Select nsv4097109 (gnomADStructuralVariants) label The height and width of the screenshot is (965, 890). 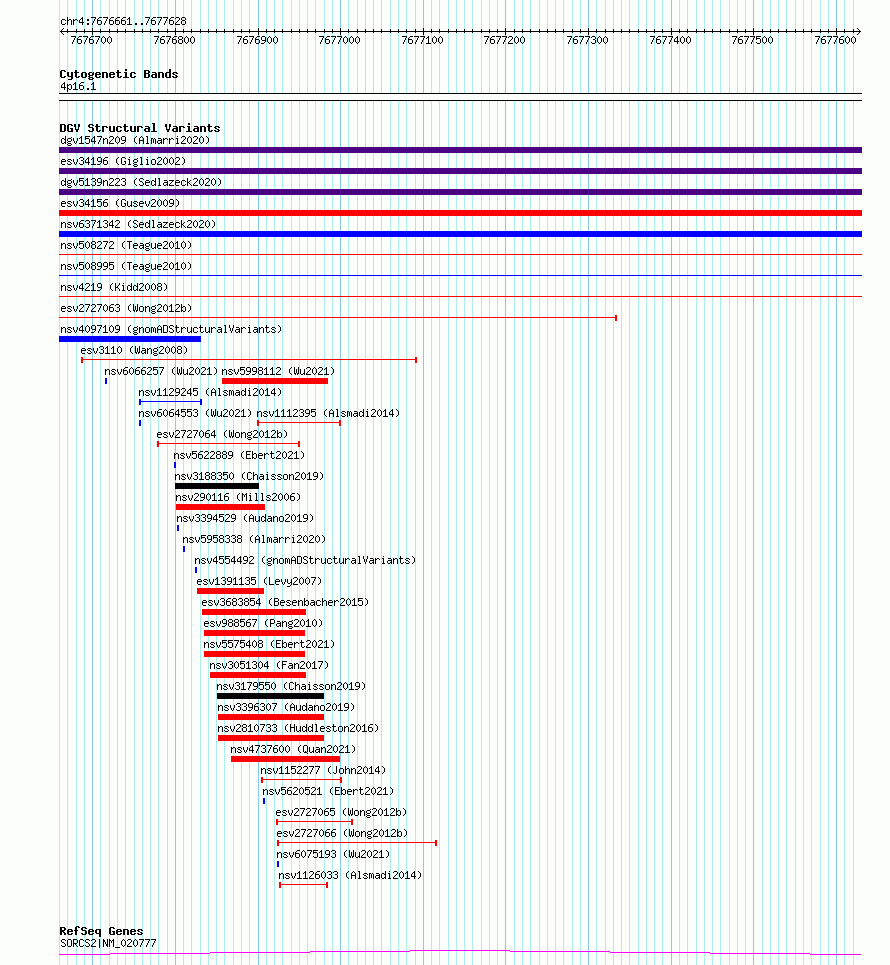point(171,329)
